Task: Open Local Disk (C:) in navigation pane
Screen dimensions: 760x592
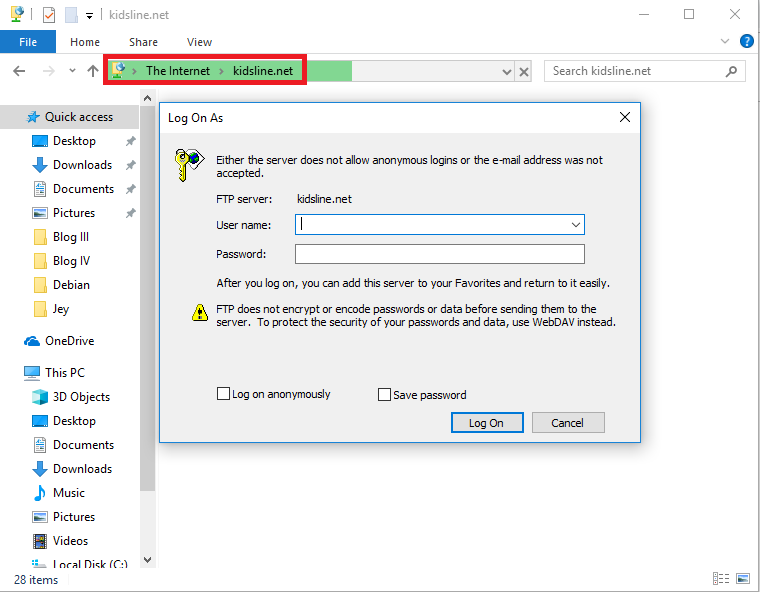Action: pyautogui.click(x=90, y=564)
